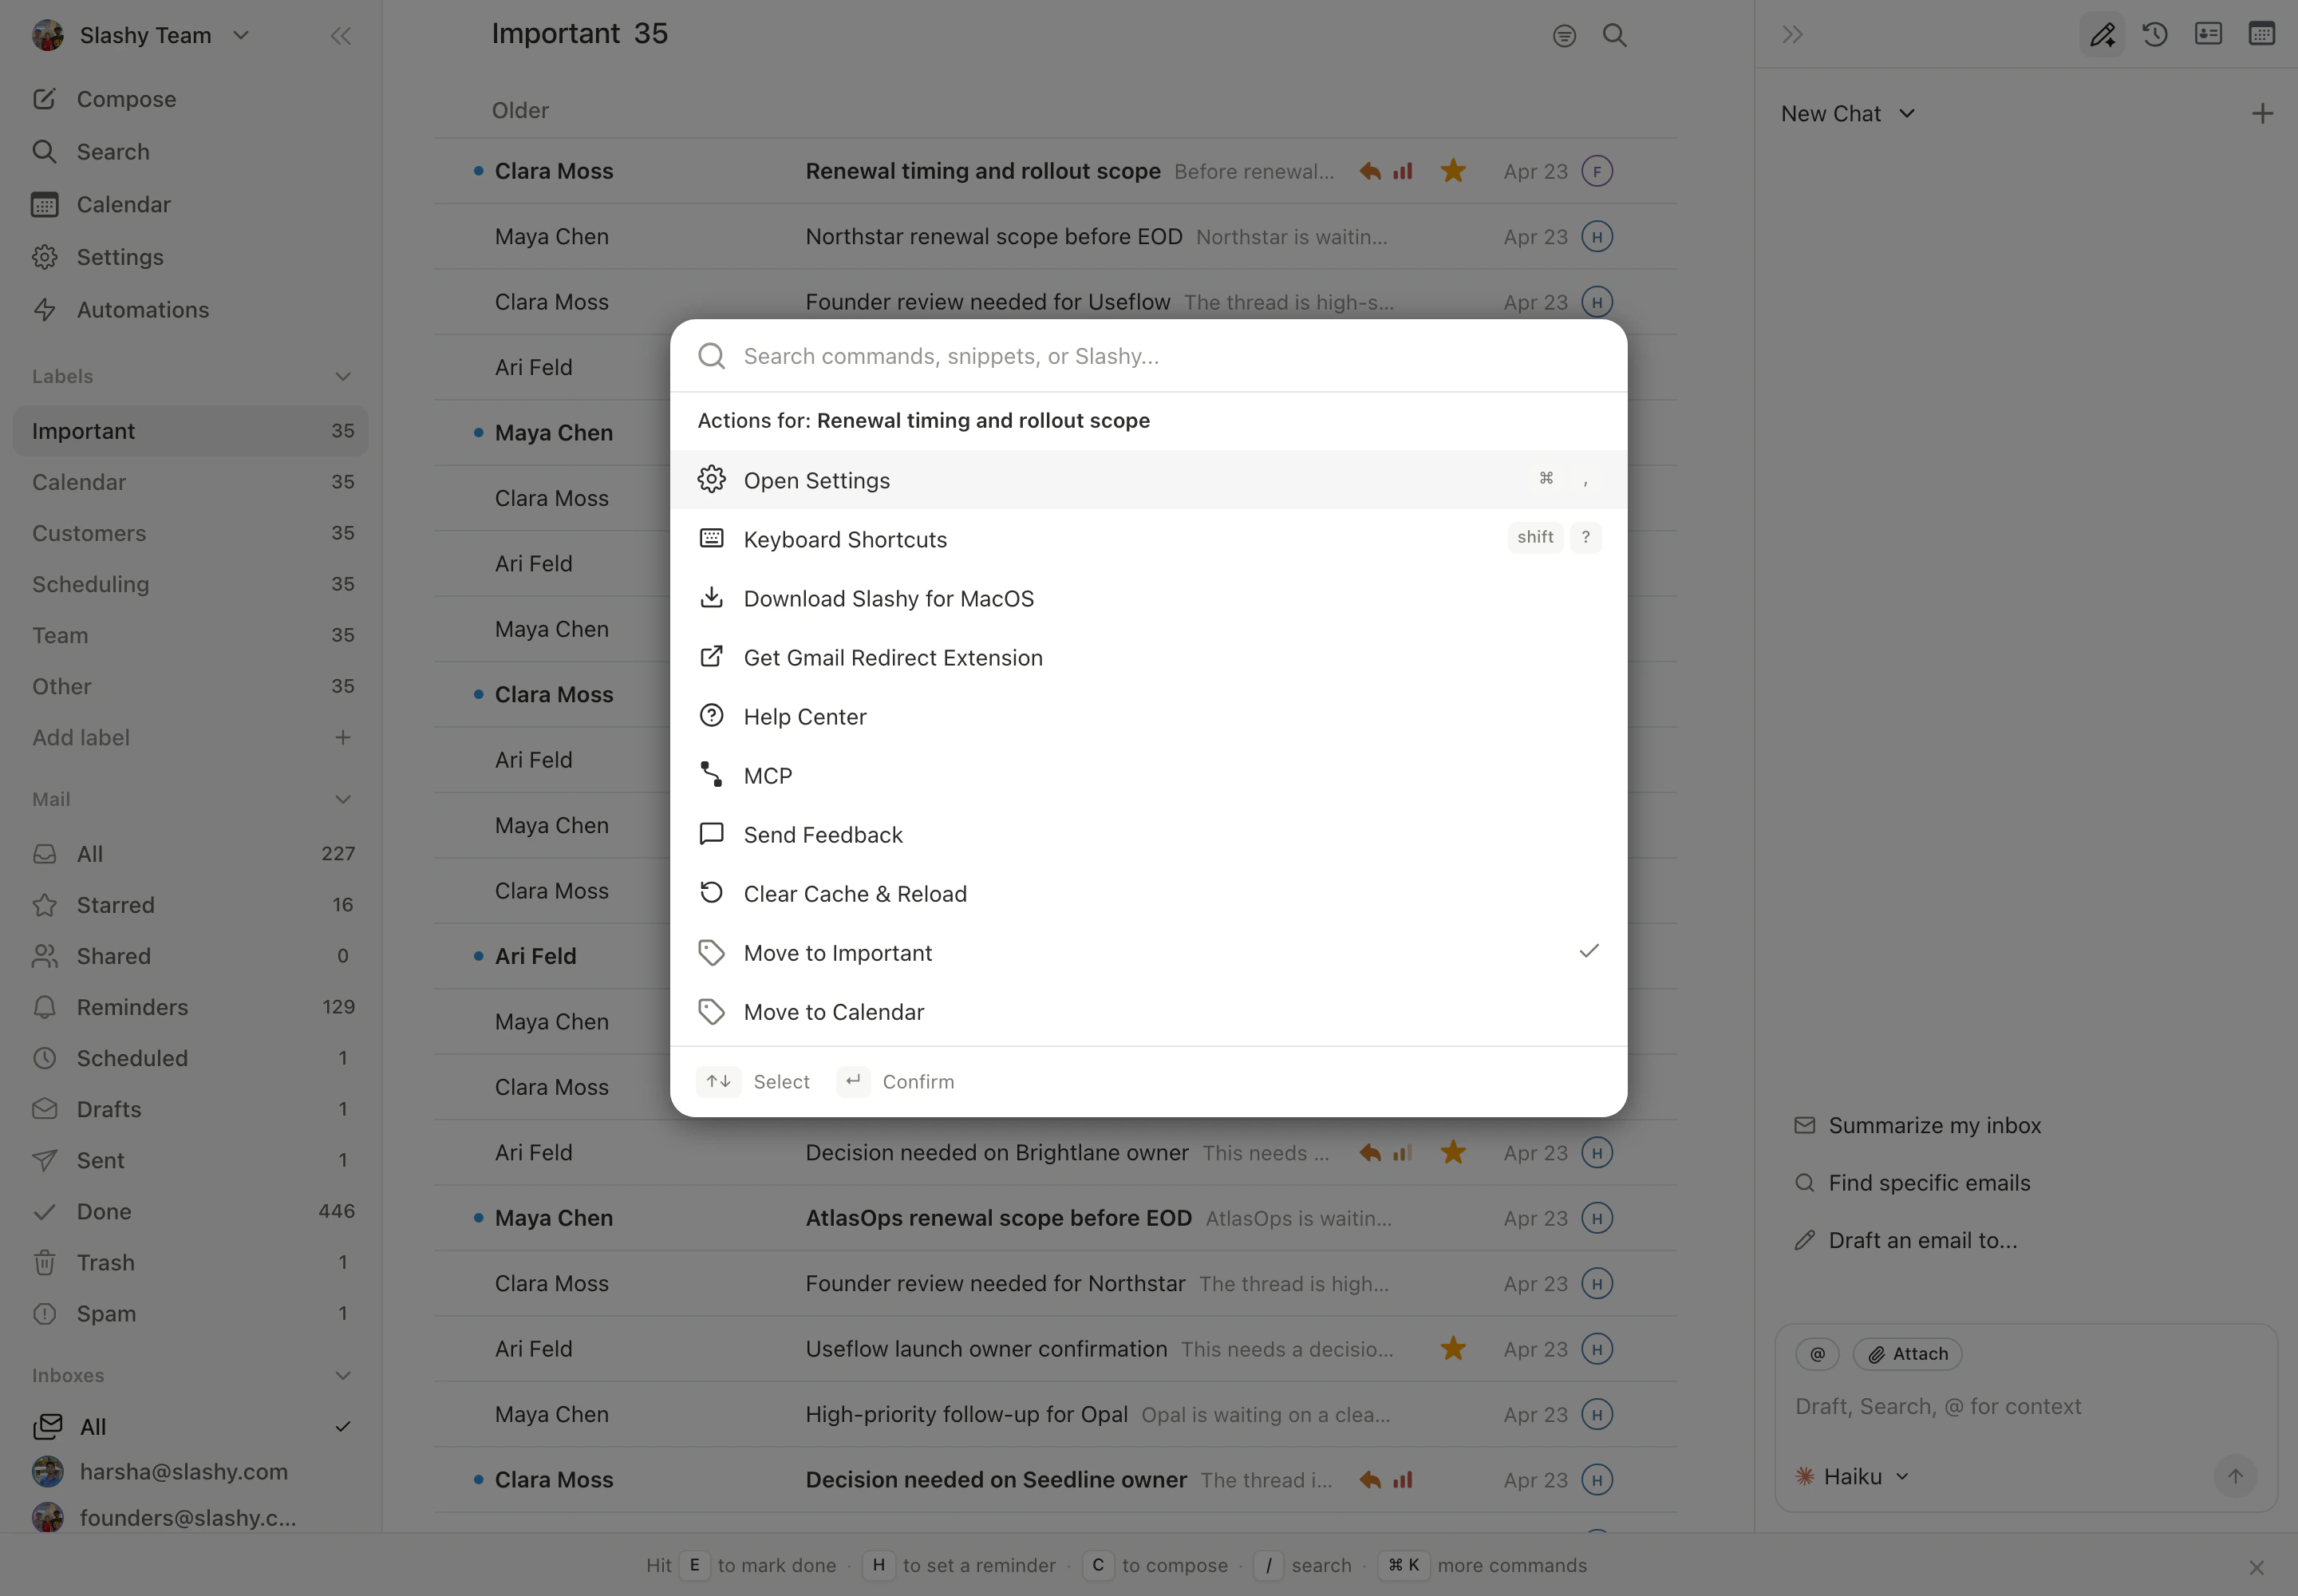Choose Open Settings command
The height and width of the screenshot is (1596, 2298).
(x=1148, y=480)
